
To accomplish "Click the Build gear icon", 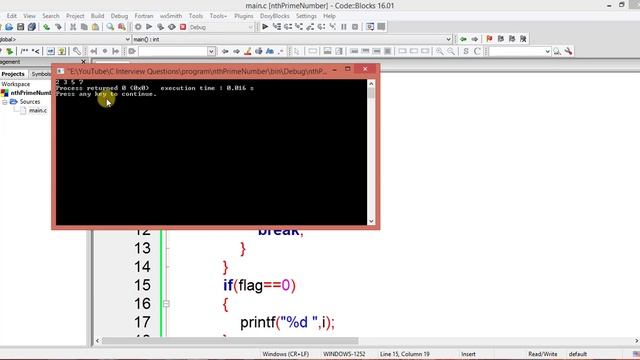I will pos(138,27).
